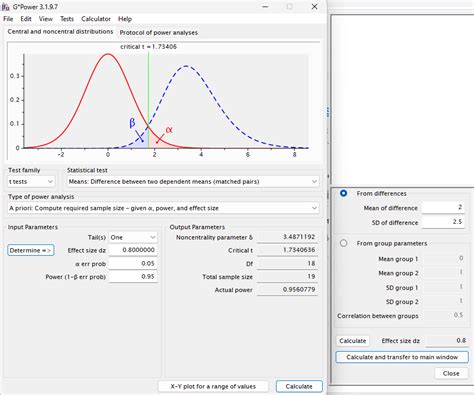Viewport: 474px width, 395px height.
Task: Close the G*Power window
Action: pyautogui.click(x=314, y=7)
